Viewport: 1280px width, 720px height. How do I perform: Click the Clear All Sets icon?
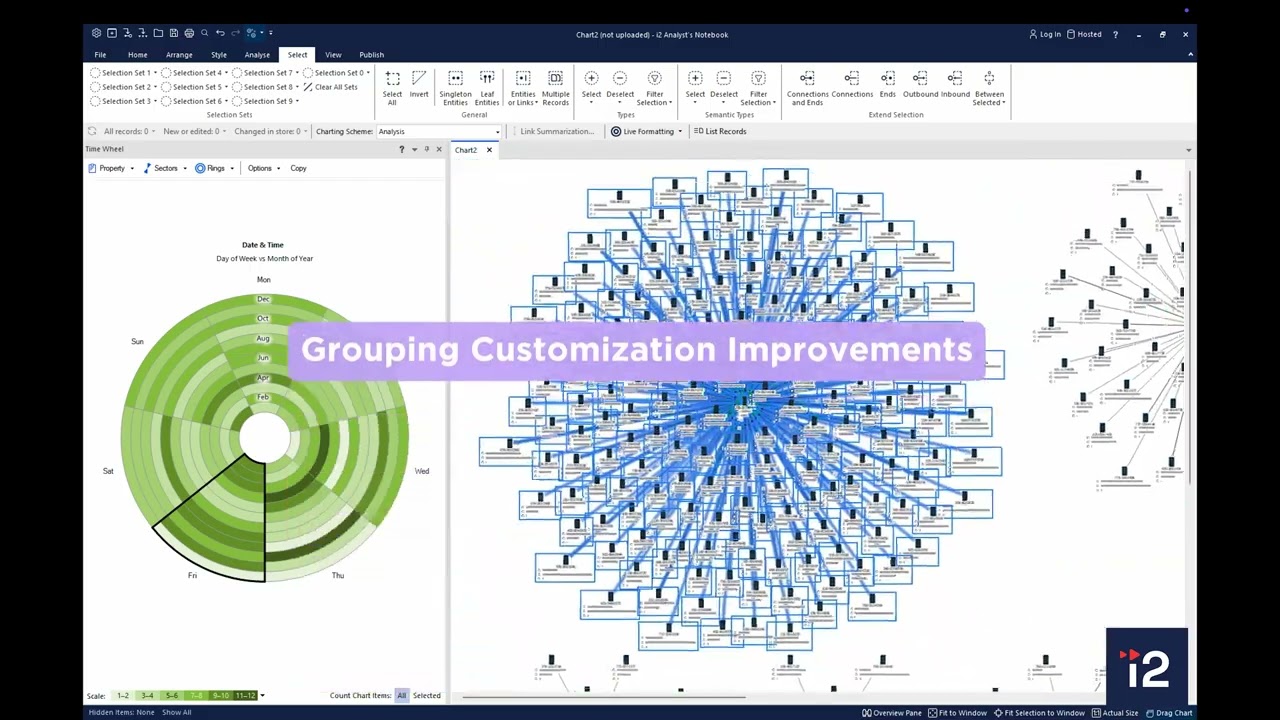click(x=309, y=87)
